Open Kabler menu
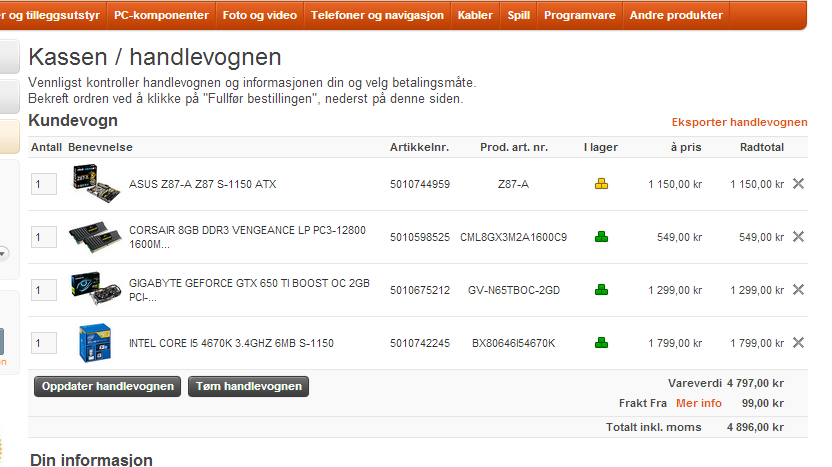832x467 pixels. 475,15
